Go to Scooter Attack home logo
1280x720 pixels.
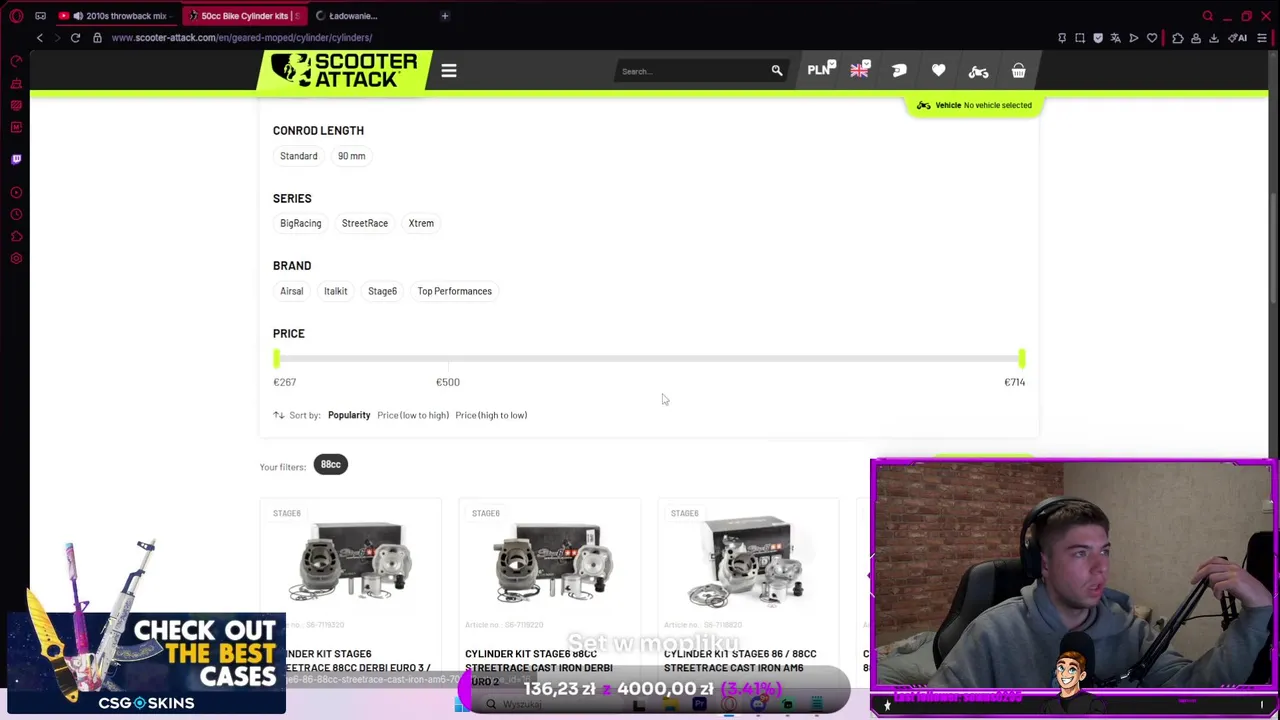[x=344, y=71]
